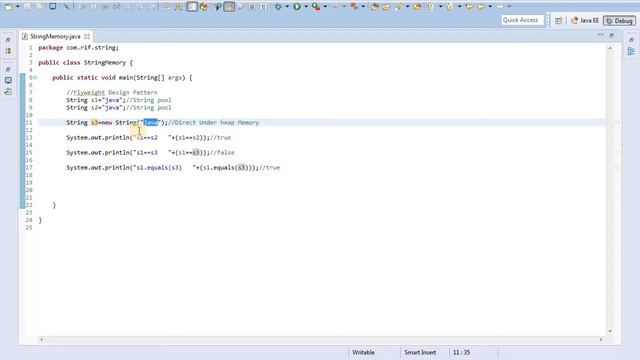Open the Run launch dropdown arrow

click(x=306, y=7)
